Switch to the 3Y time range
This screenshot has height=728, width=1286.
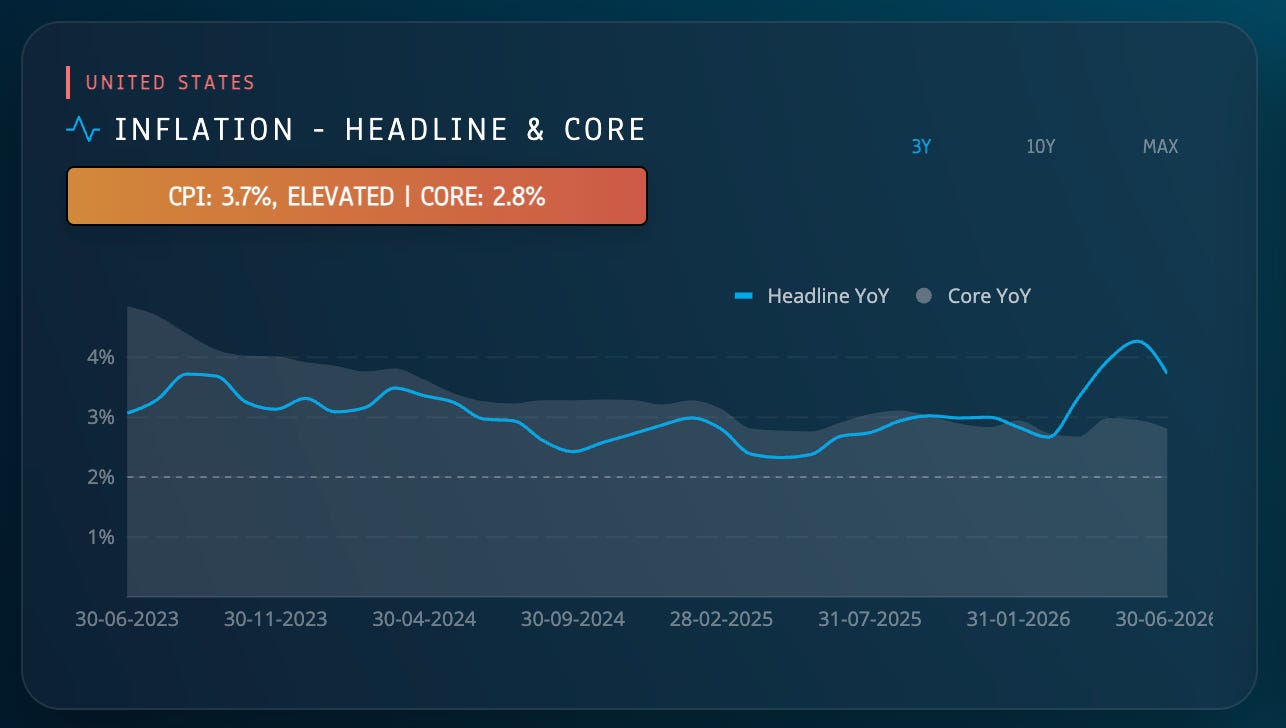point(921,147)
